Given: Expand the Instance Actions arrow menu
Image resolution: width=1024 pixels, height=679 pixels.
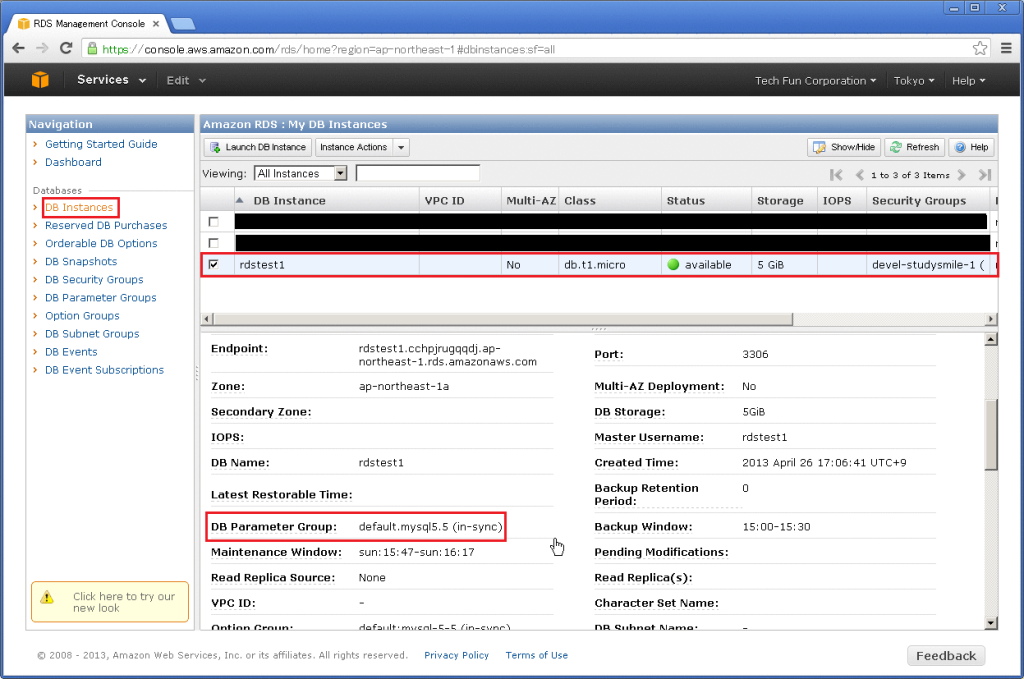Looking at the screenshot, I should (401, 147).
